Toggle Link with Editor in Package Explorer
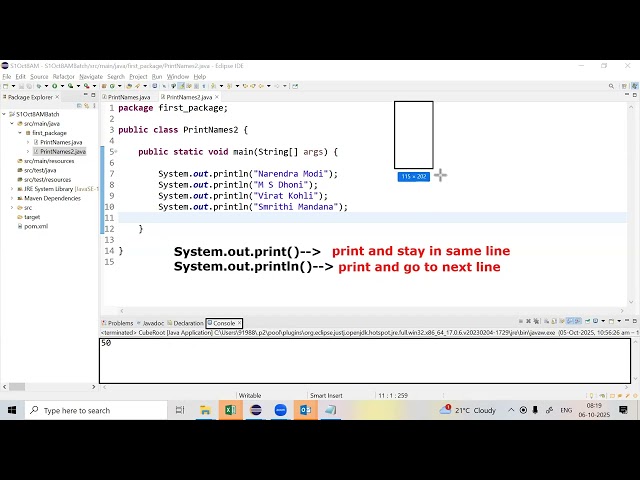This screenshot has height=480, width=640. click(87, 105)
